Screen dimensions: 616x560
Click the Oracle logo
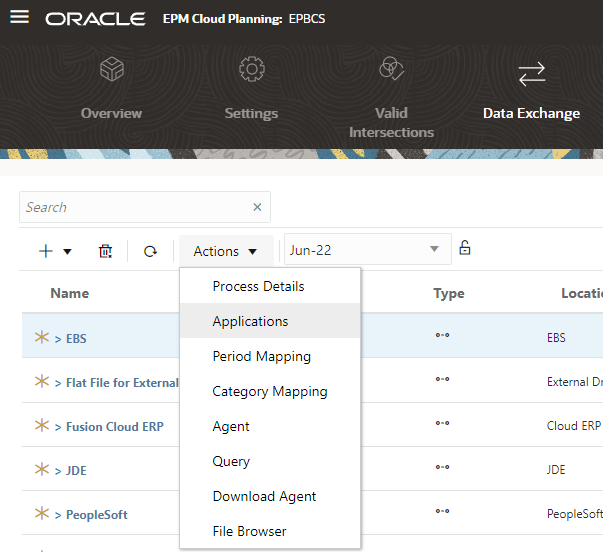[95, 18]
